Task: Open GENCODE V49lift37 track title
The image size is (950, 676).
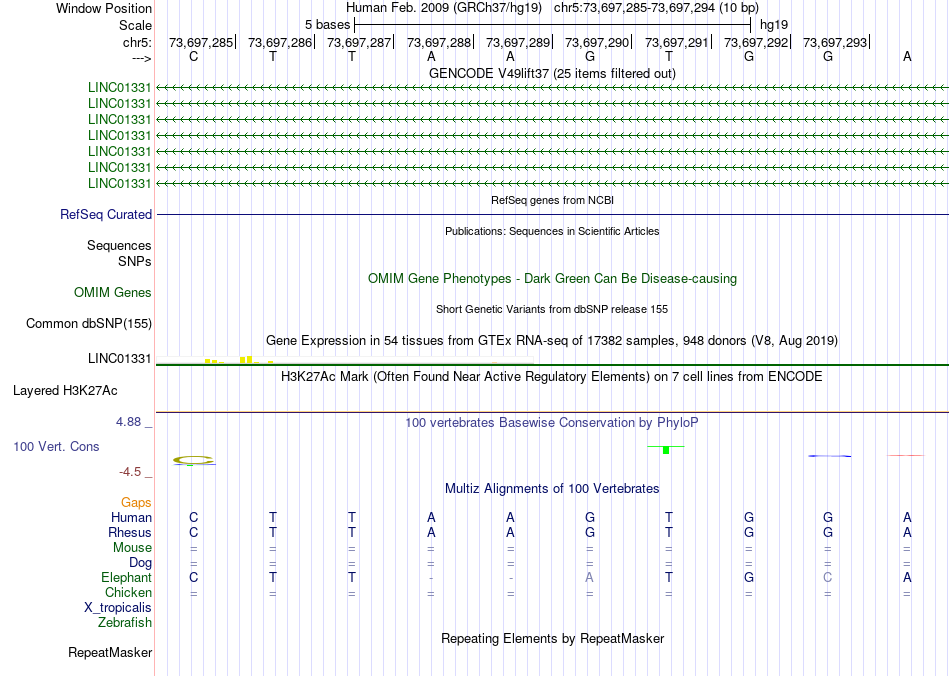Action: coord(552,73)
